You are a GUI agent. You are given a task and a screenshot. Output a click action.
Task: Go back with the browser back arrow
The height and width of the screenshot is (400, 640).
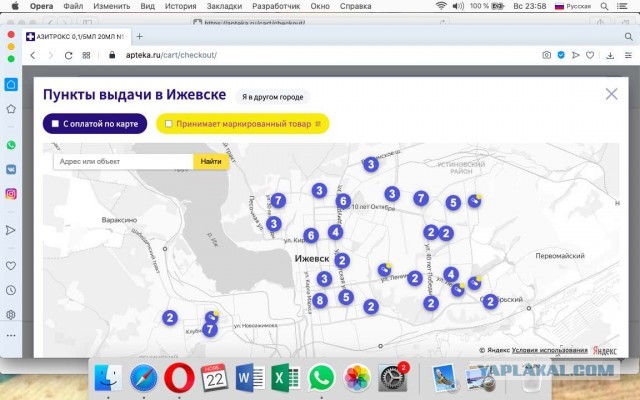click(33, 55)
